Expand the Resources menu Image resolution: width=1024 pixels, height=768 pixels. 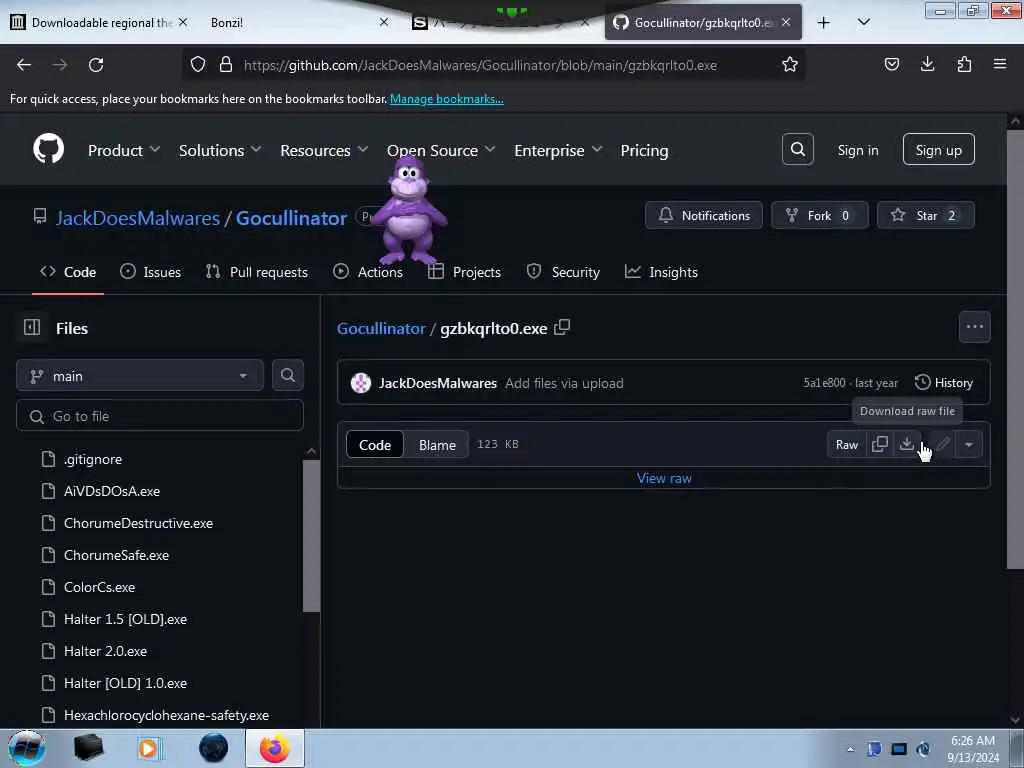pyautogui.click(x=324, y=150)
